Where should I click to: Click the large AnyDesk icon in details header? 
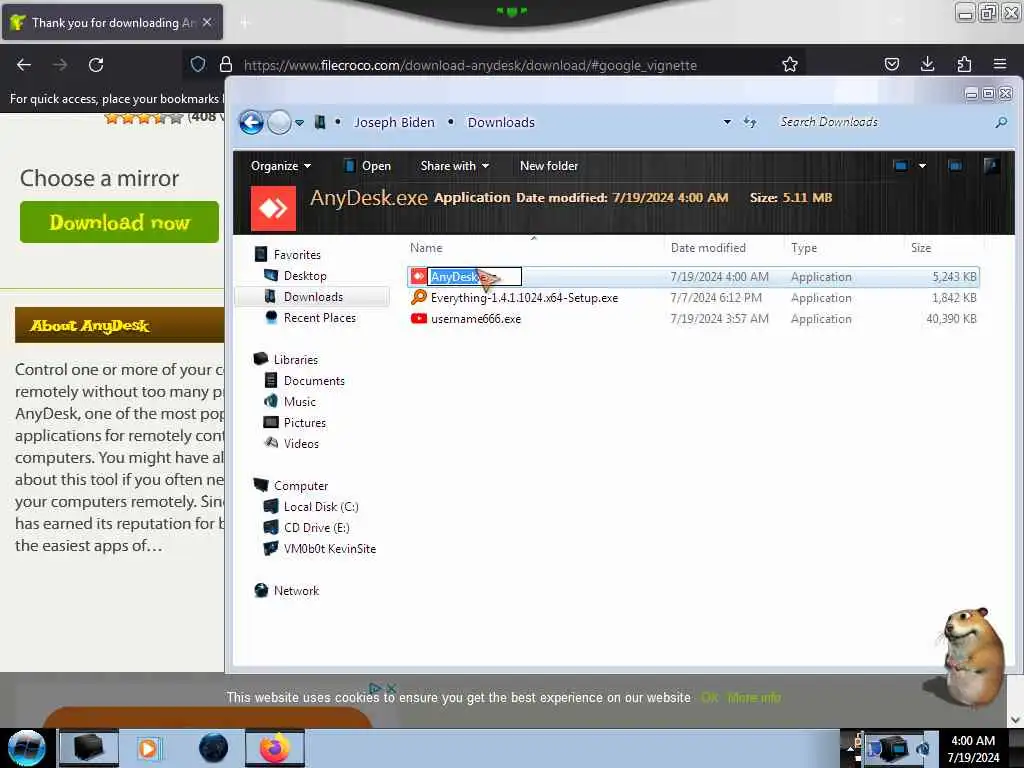pyautogui.click(x=274, y=208)
